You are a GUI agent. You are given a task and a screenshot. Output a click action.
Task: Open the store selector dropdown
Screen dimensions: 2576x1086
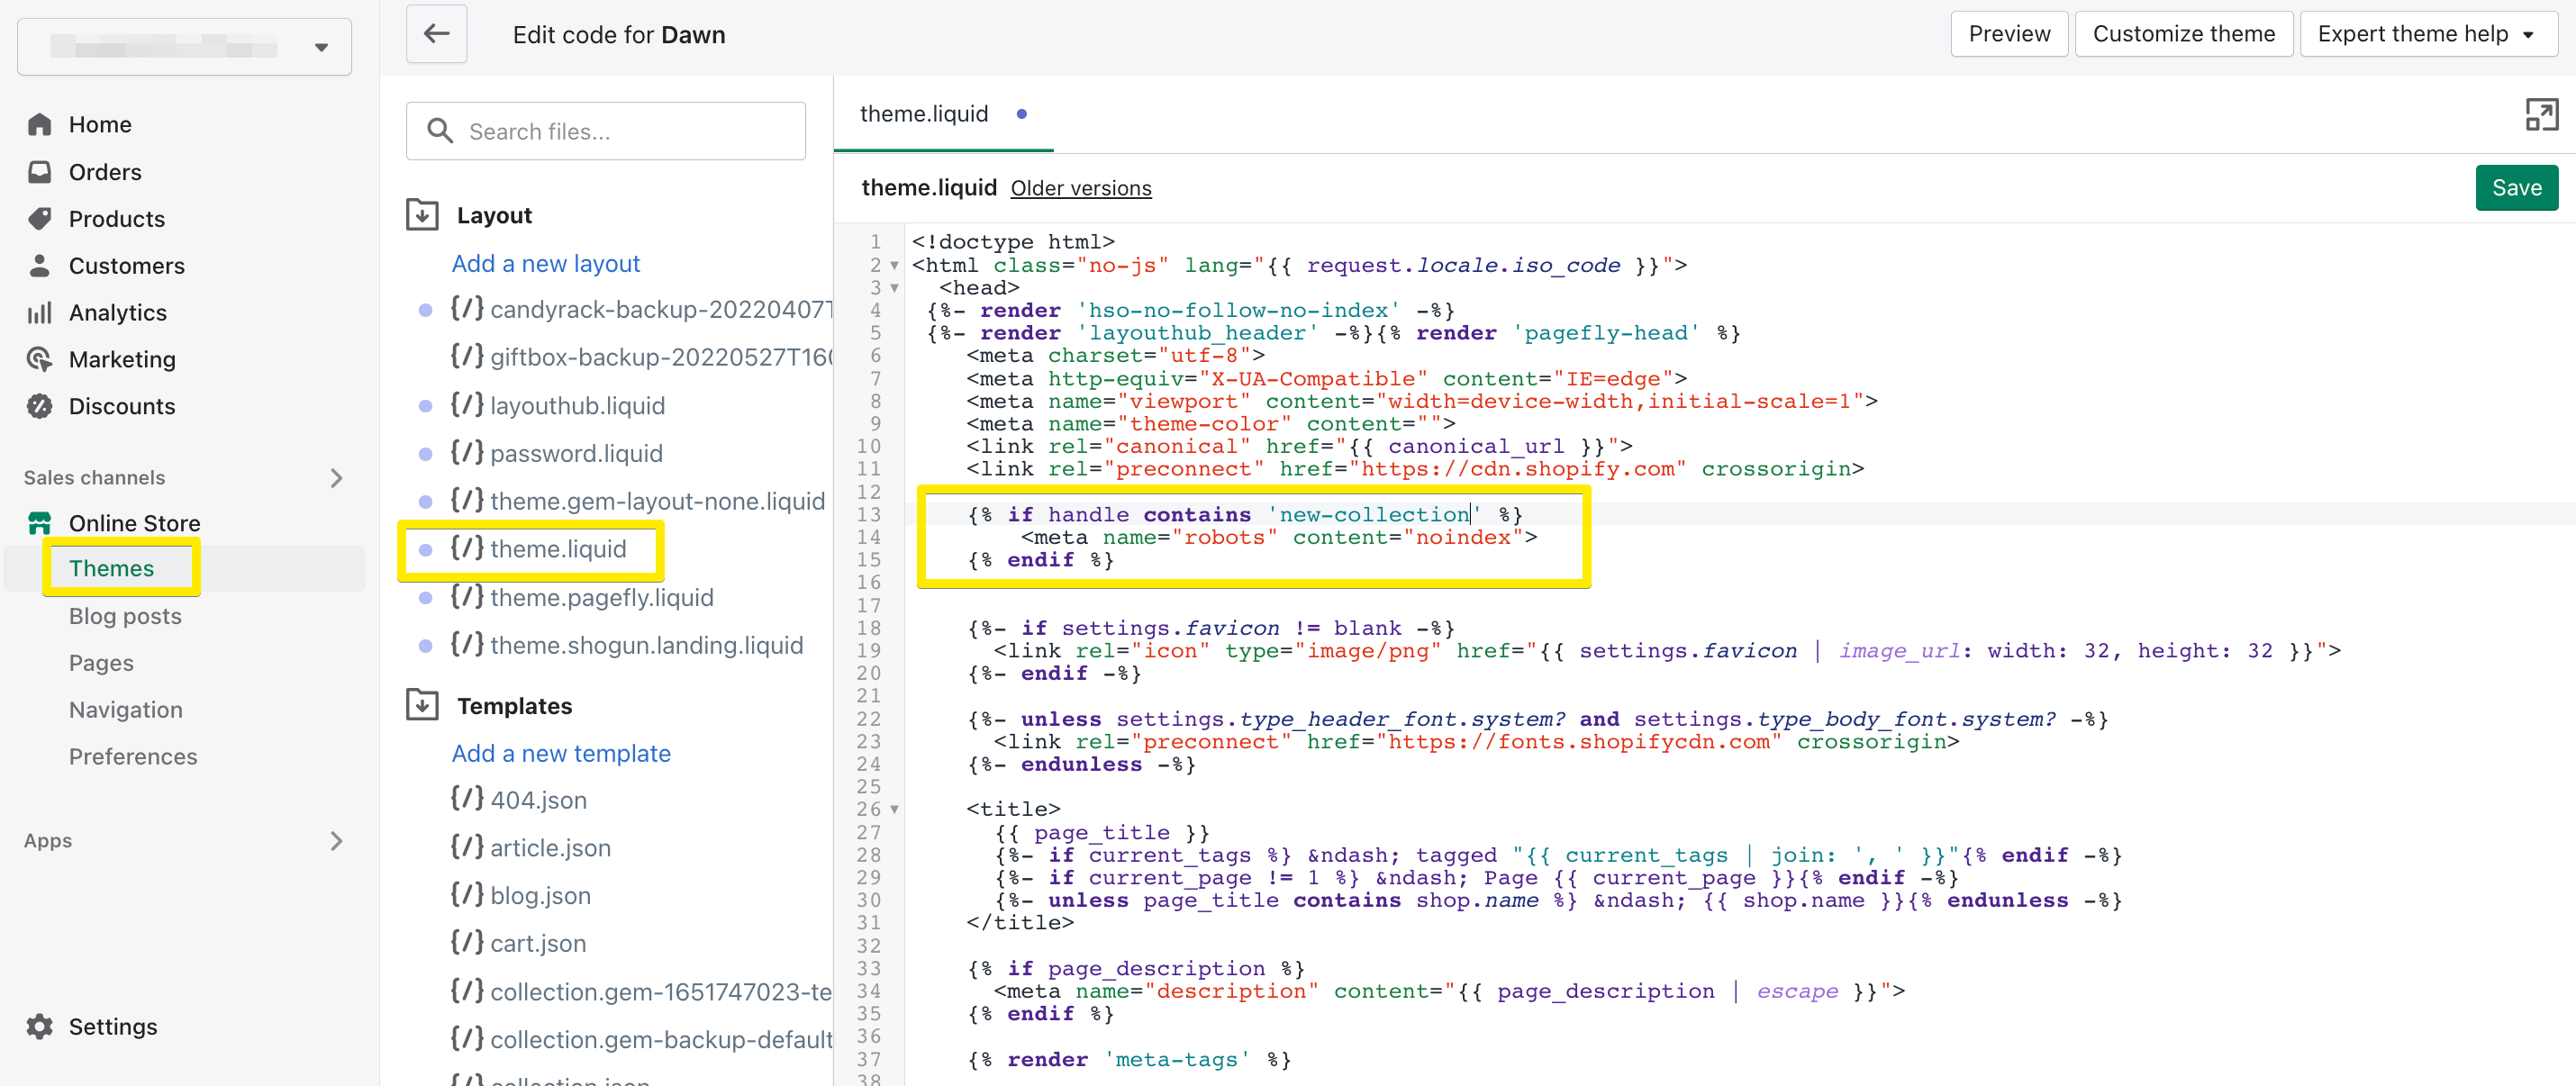(x=184, y=47)
